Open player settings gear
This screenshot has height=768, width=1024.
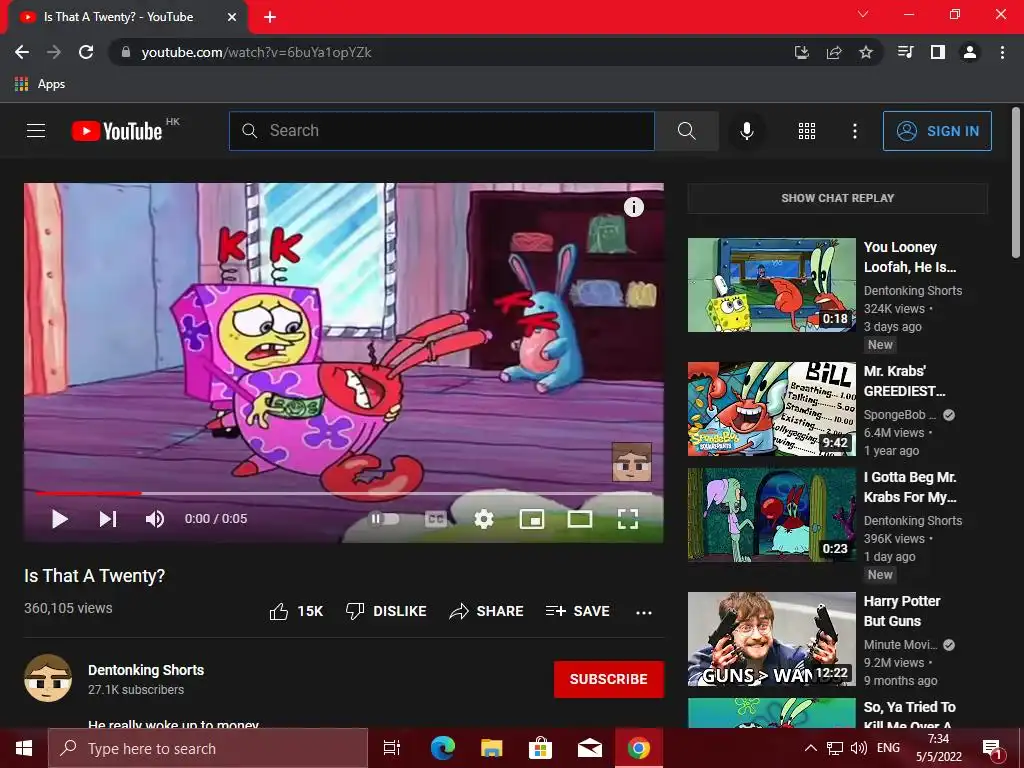point(484,519)
